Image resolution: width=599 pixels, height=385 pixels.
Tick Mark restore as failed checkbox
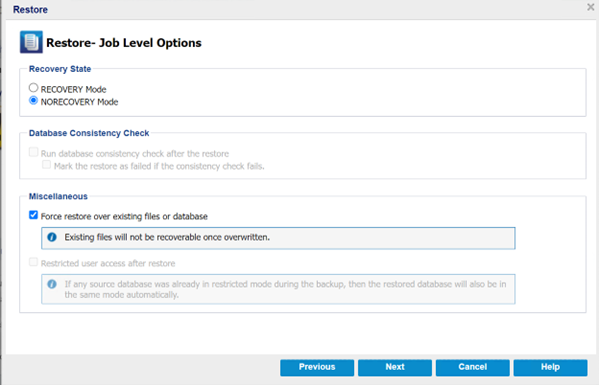(46, 165)
